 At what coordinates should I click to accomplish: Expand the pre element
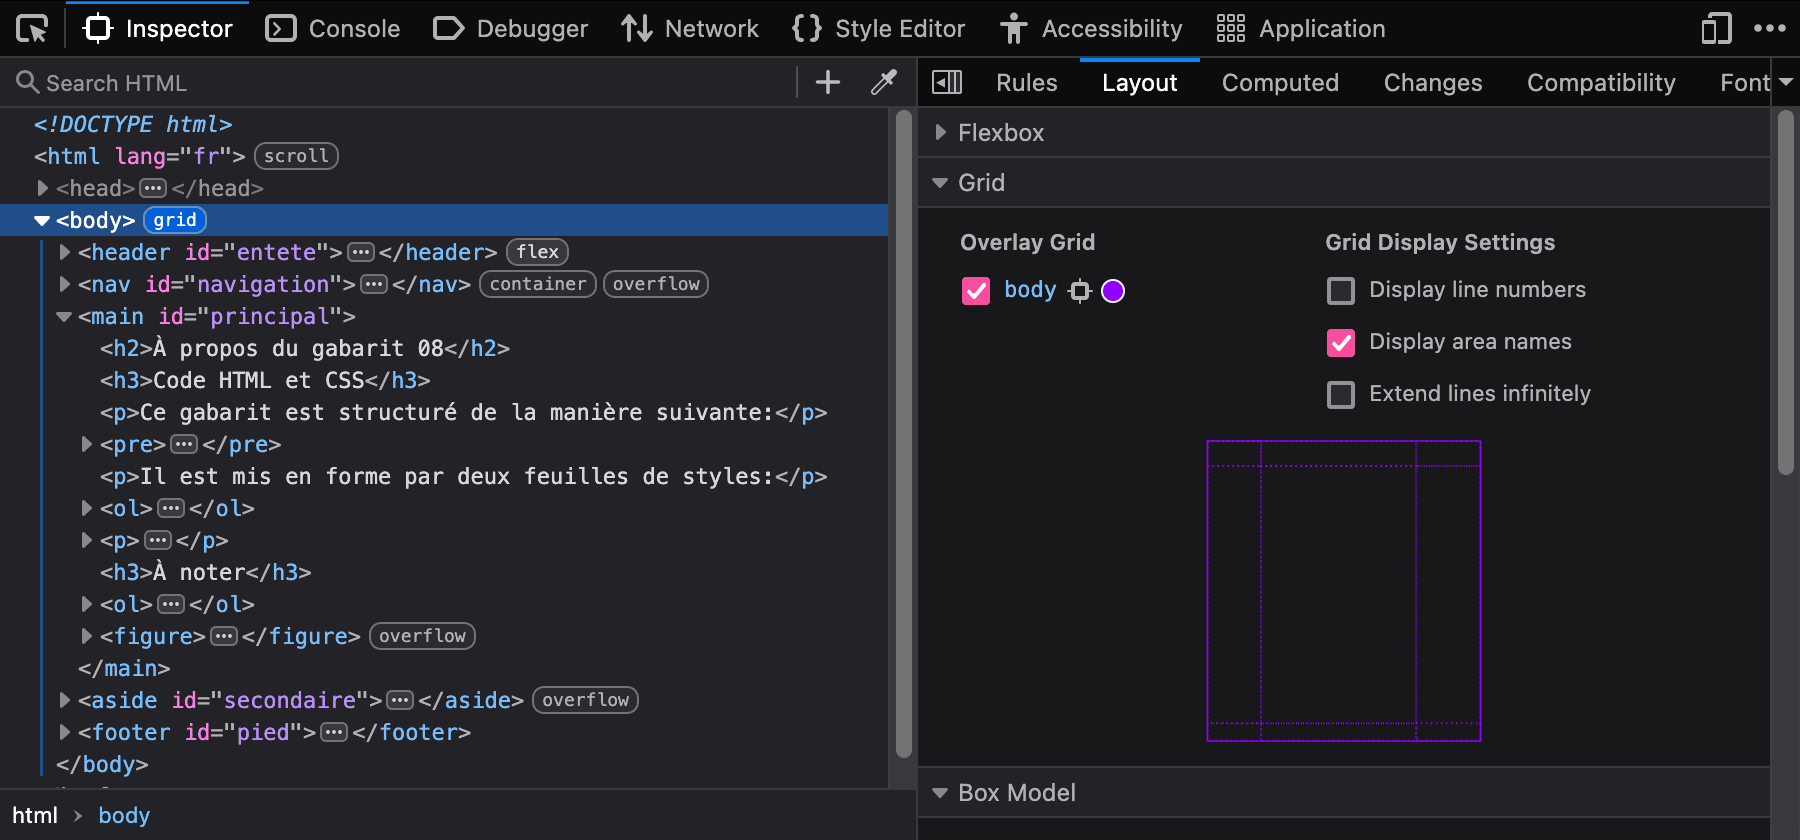coord(86,444)
